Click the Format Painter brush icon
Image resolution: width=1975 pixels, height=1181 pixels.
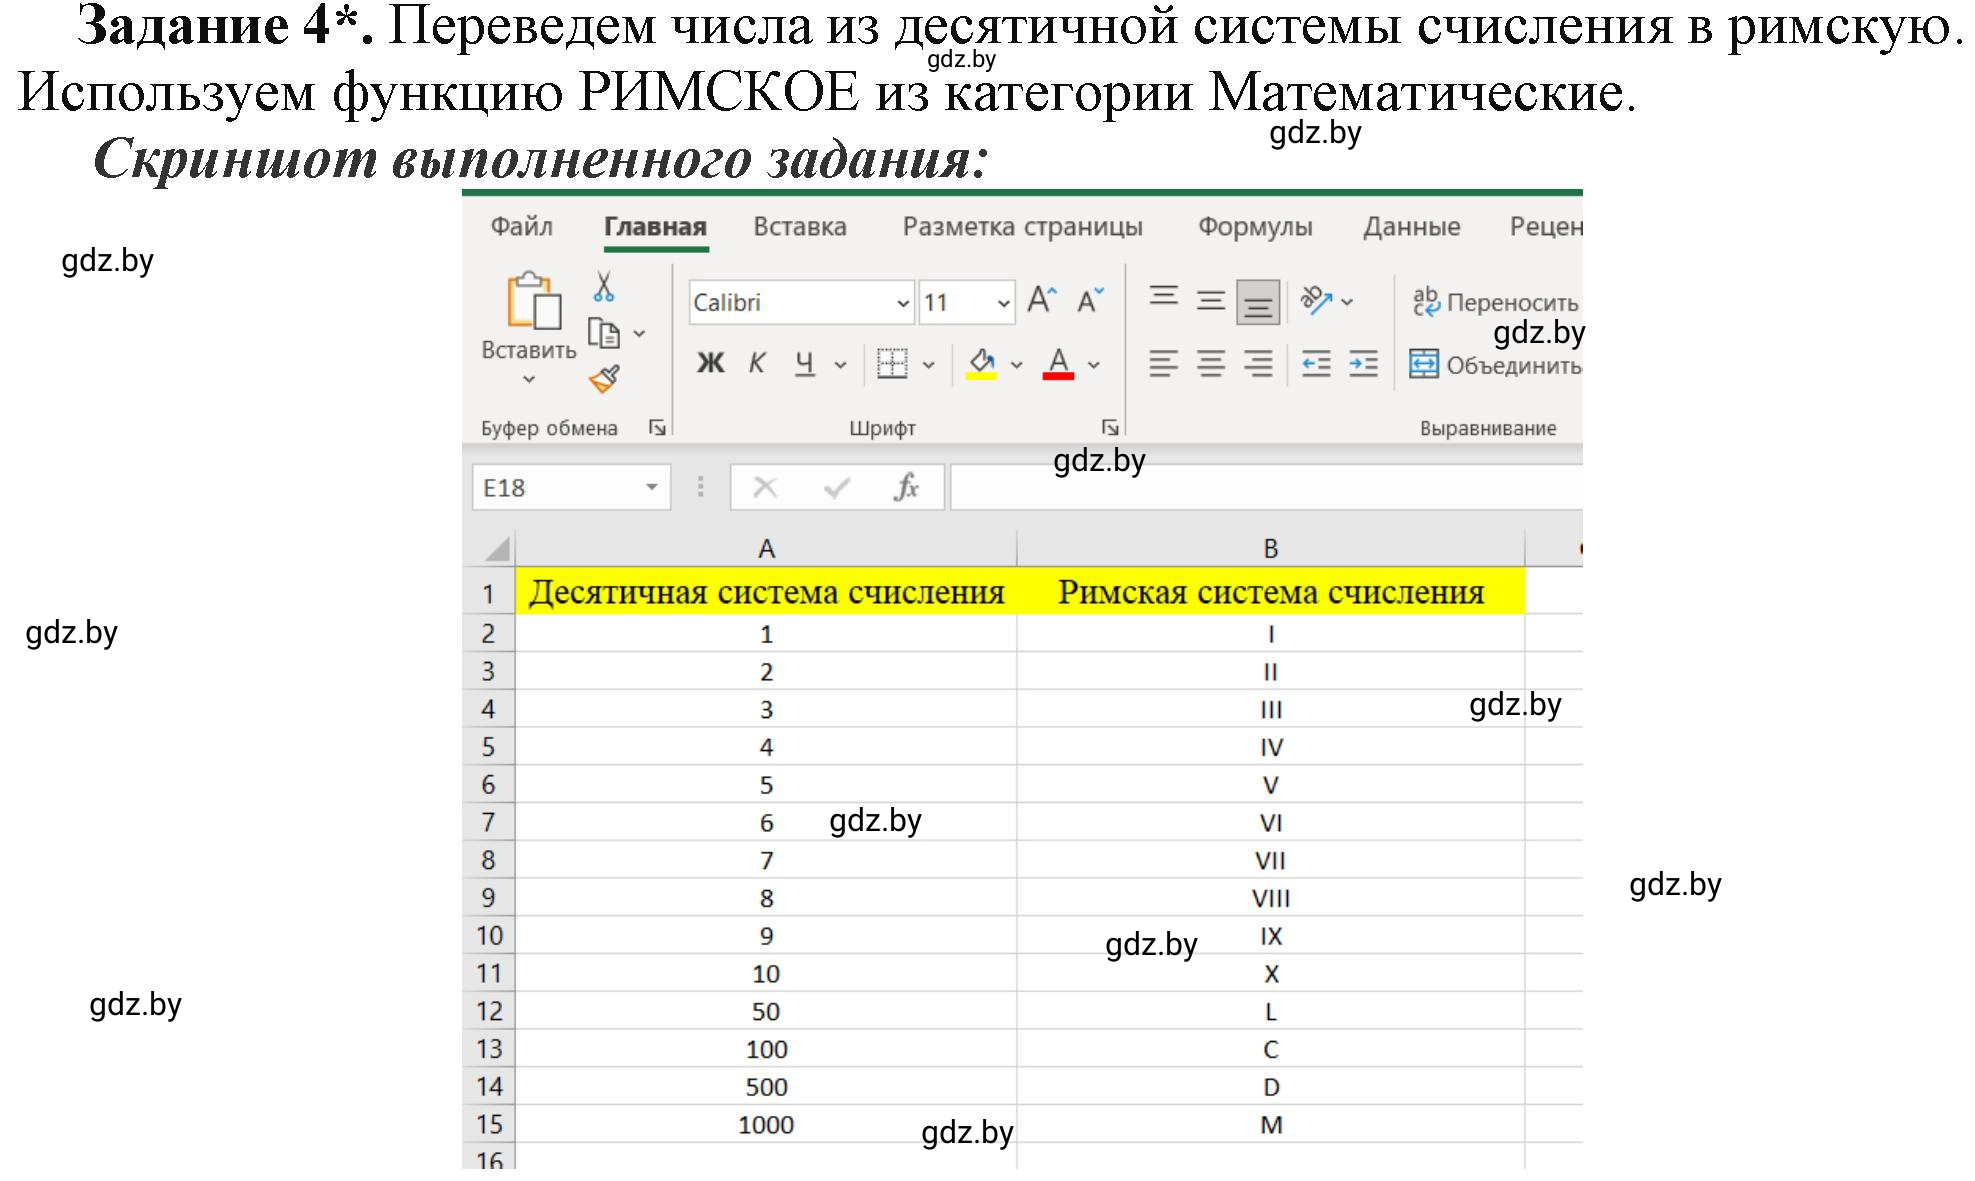coord(604,379)
